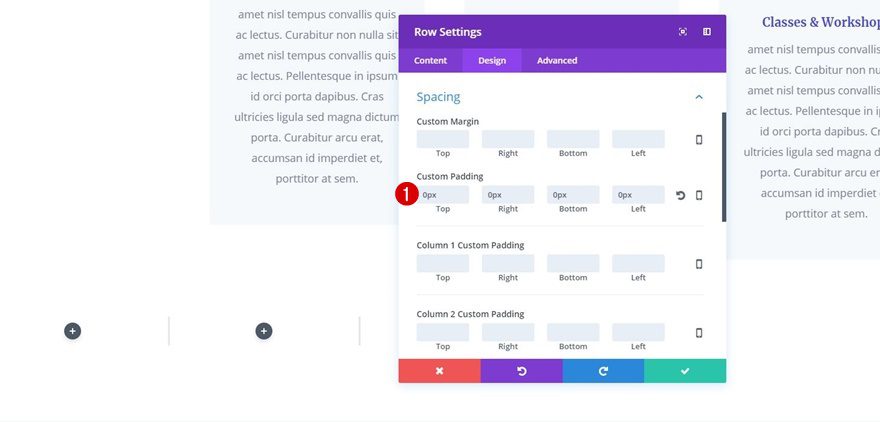
Task: Add a module with the leftmost plus button
Action: click(x=73, y=331)
